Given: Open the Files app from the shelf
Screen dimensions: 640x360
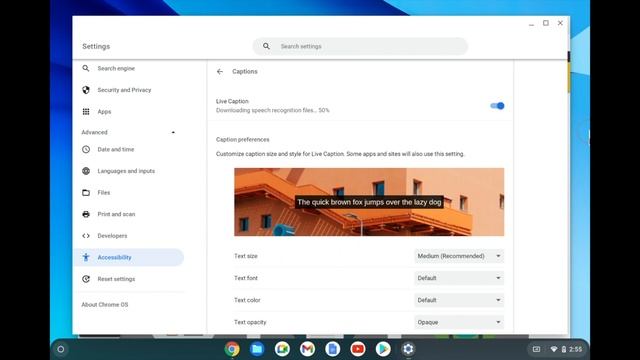Looking at the screenshot, I should 257,349.
